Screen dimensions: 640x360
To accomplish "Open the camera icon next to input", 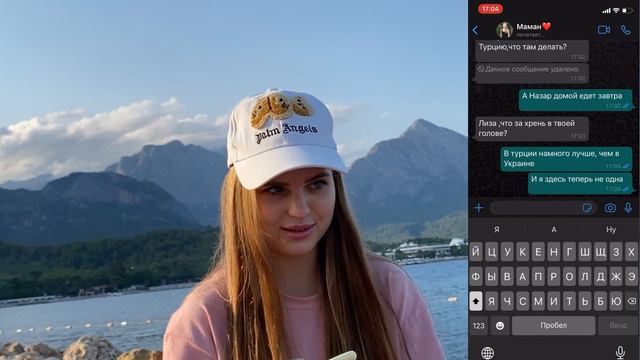I will 610,208.
